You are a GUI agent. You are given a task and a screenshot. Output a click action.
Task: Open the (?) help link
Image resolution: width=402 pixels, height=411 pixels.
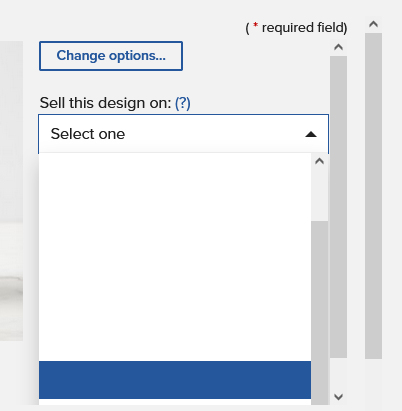pos(183,103)
